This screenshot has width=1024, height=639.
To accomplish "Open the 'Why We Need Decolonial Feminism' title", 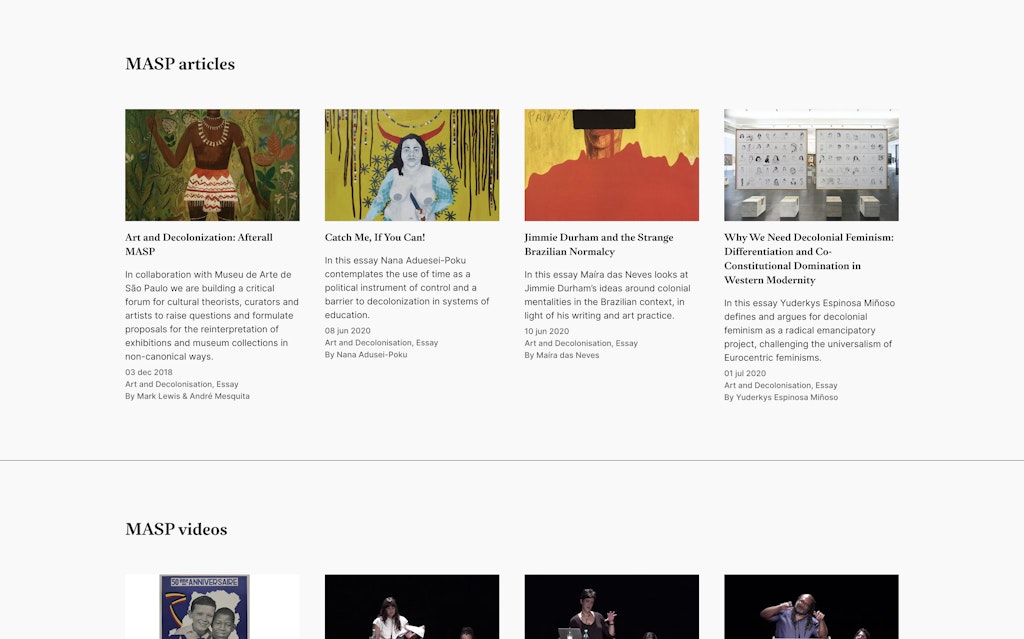I will (808, 258).
